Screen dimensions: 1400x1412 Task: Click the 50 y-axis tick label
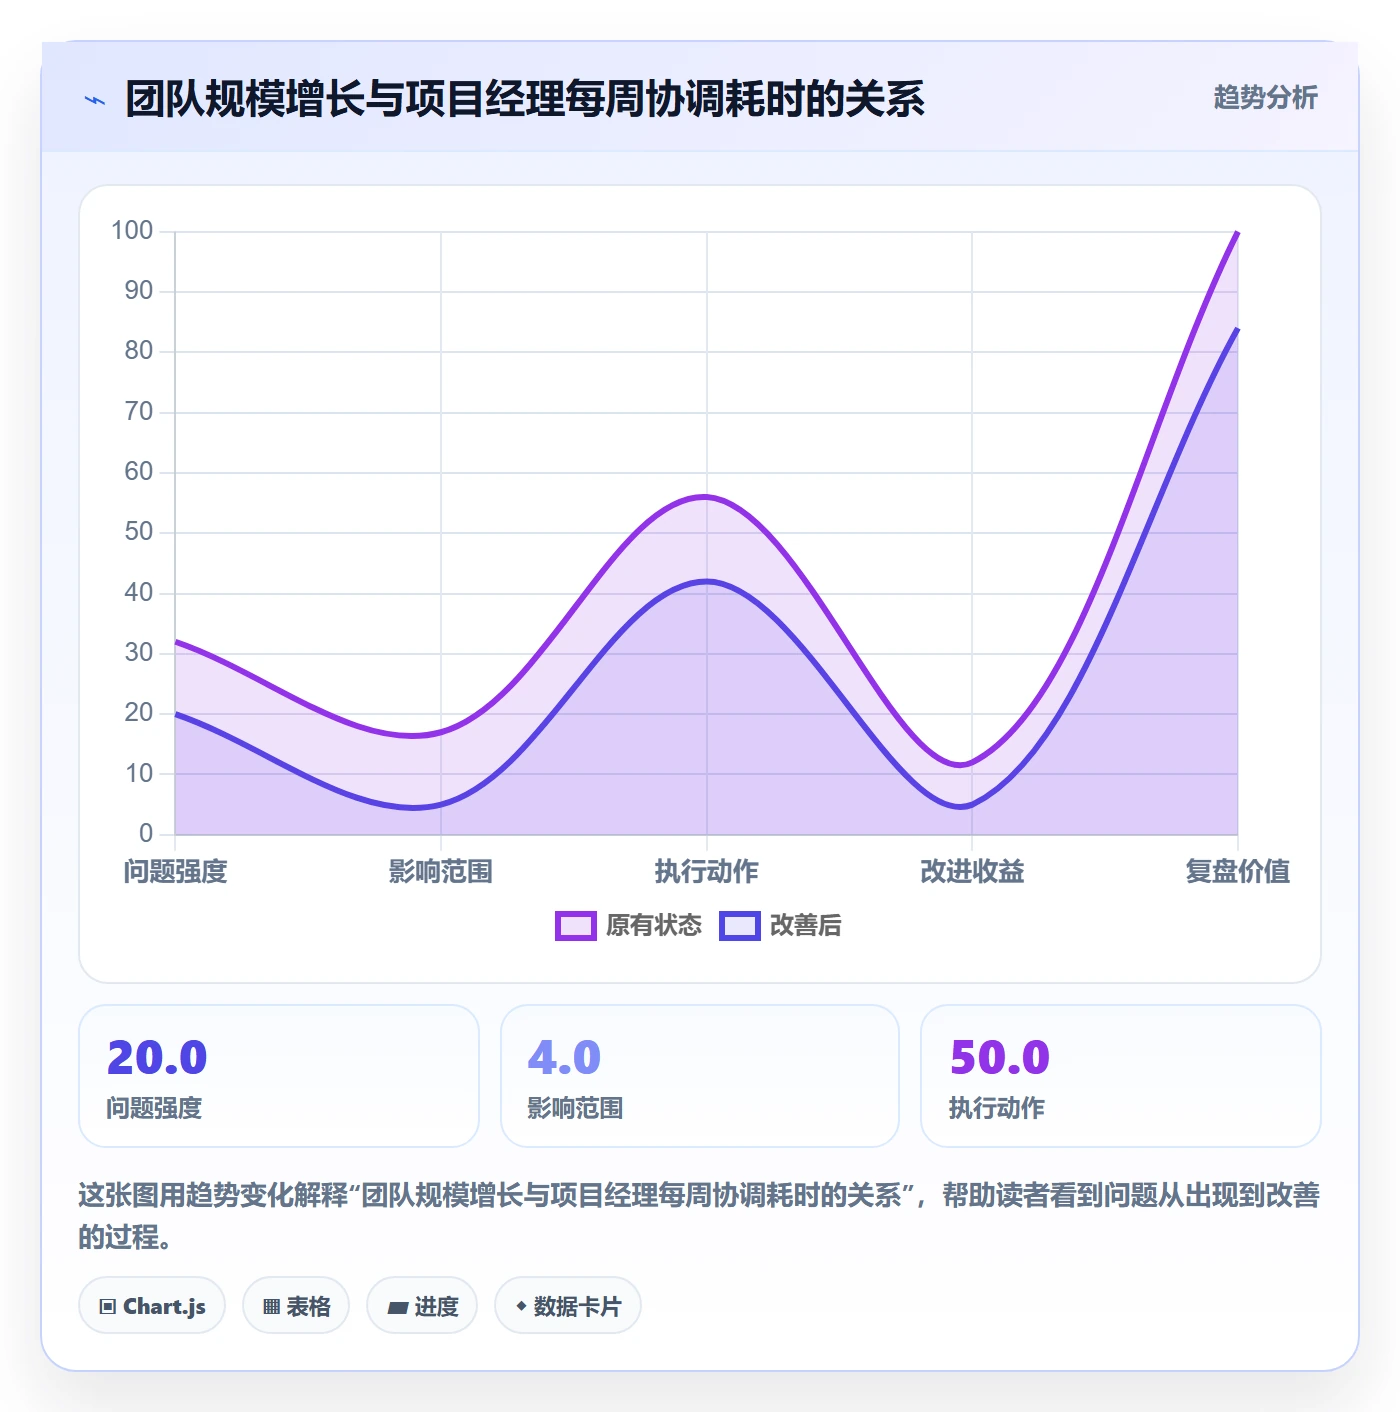point(139,532)
